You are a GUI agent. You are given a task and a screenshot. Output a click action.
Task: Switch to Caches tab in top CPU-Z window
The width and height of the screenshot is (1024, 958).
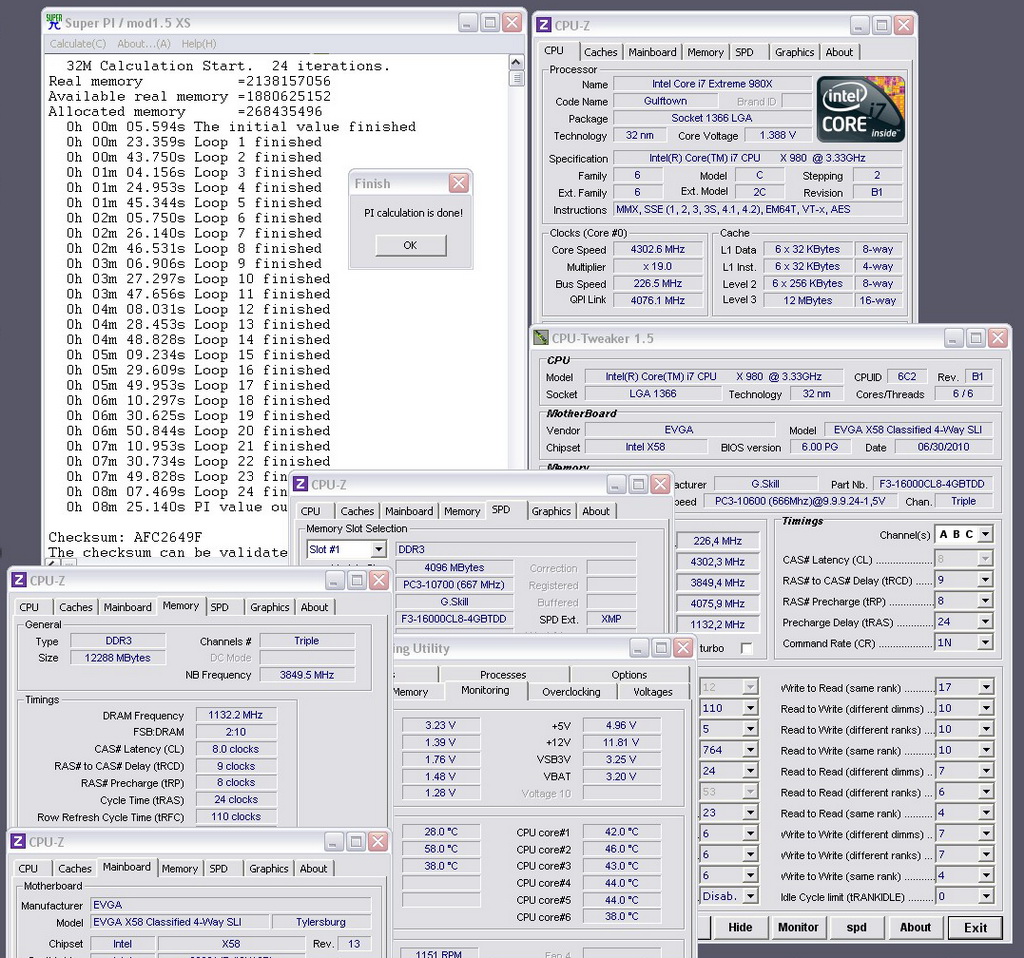point(600,52)
